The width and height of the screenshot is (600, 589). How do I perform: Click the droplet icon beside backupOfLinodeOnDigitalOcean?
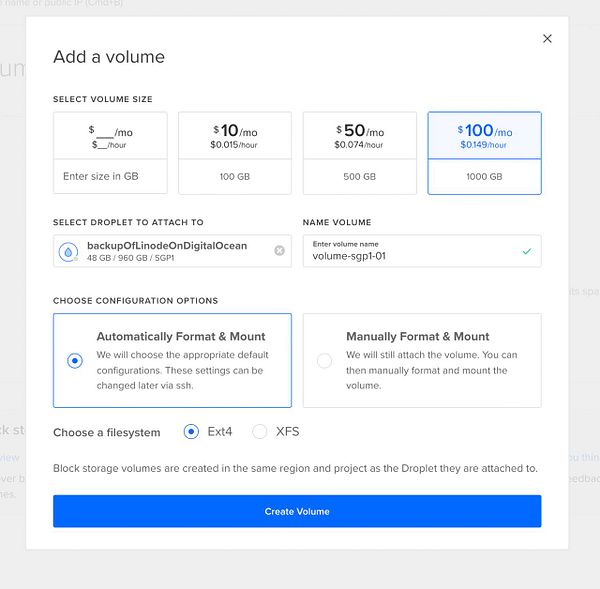[69, 251]
